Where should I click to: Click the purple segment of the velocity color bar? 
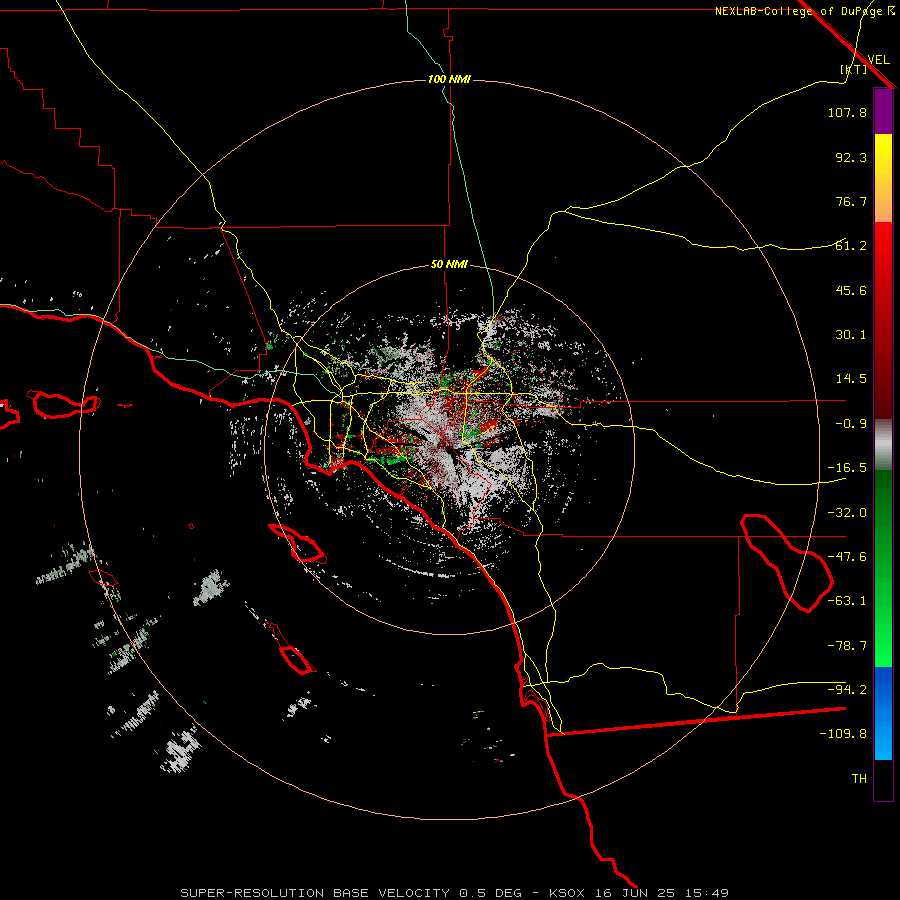[x=883, y=111]
